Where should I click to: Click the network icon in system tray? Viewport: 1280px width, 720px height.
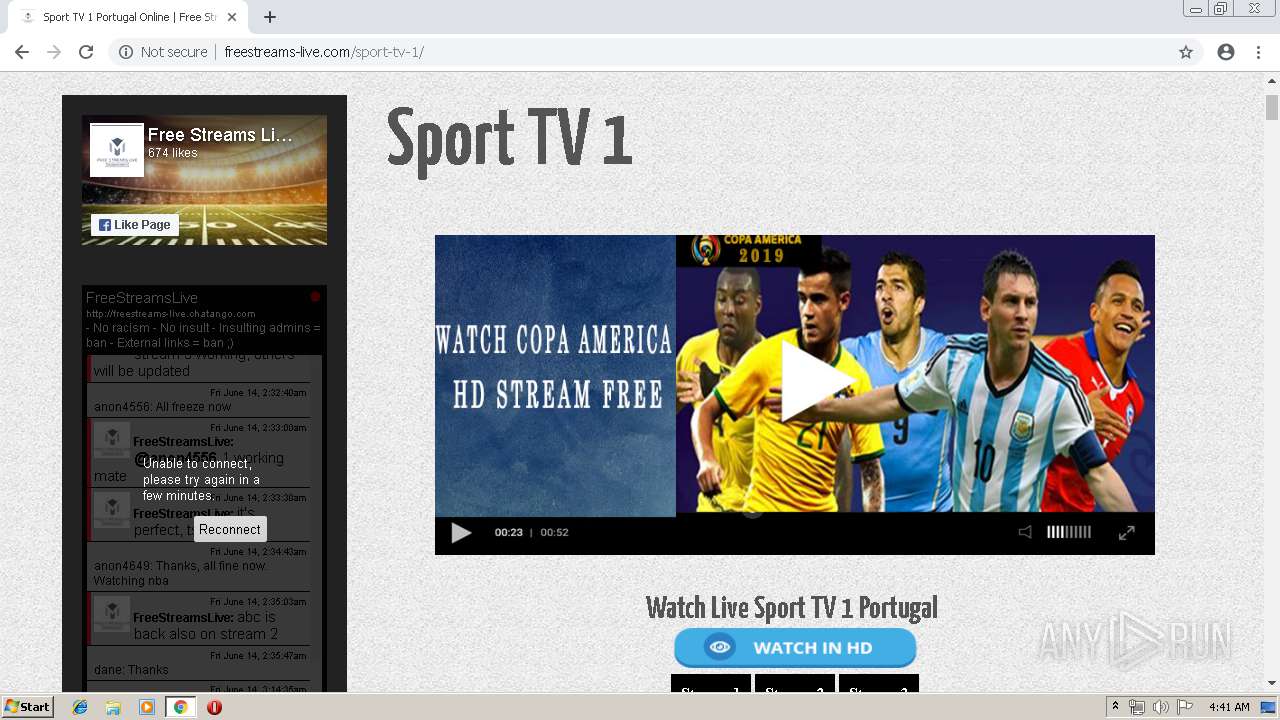click(1137, 707)
